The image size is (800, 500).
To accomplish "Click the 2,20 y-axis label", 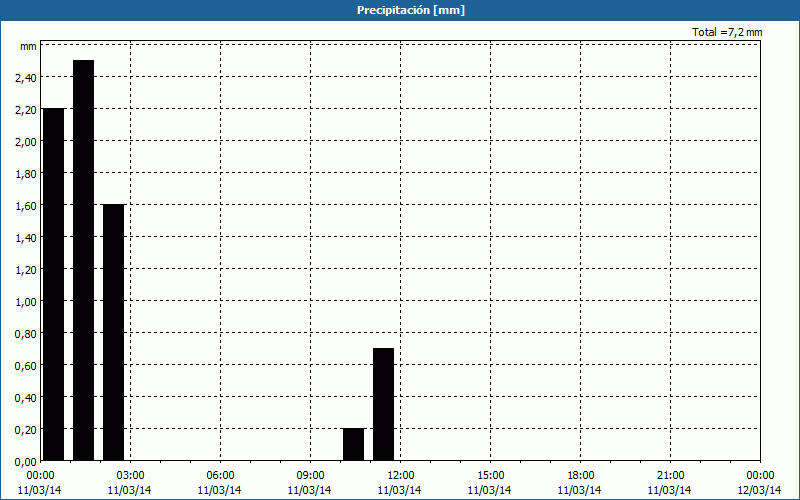I will pos(26,110).
